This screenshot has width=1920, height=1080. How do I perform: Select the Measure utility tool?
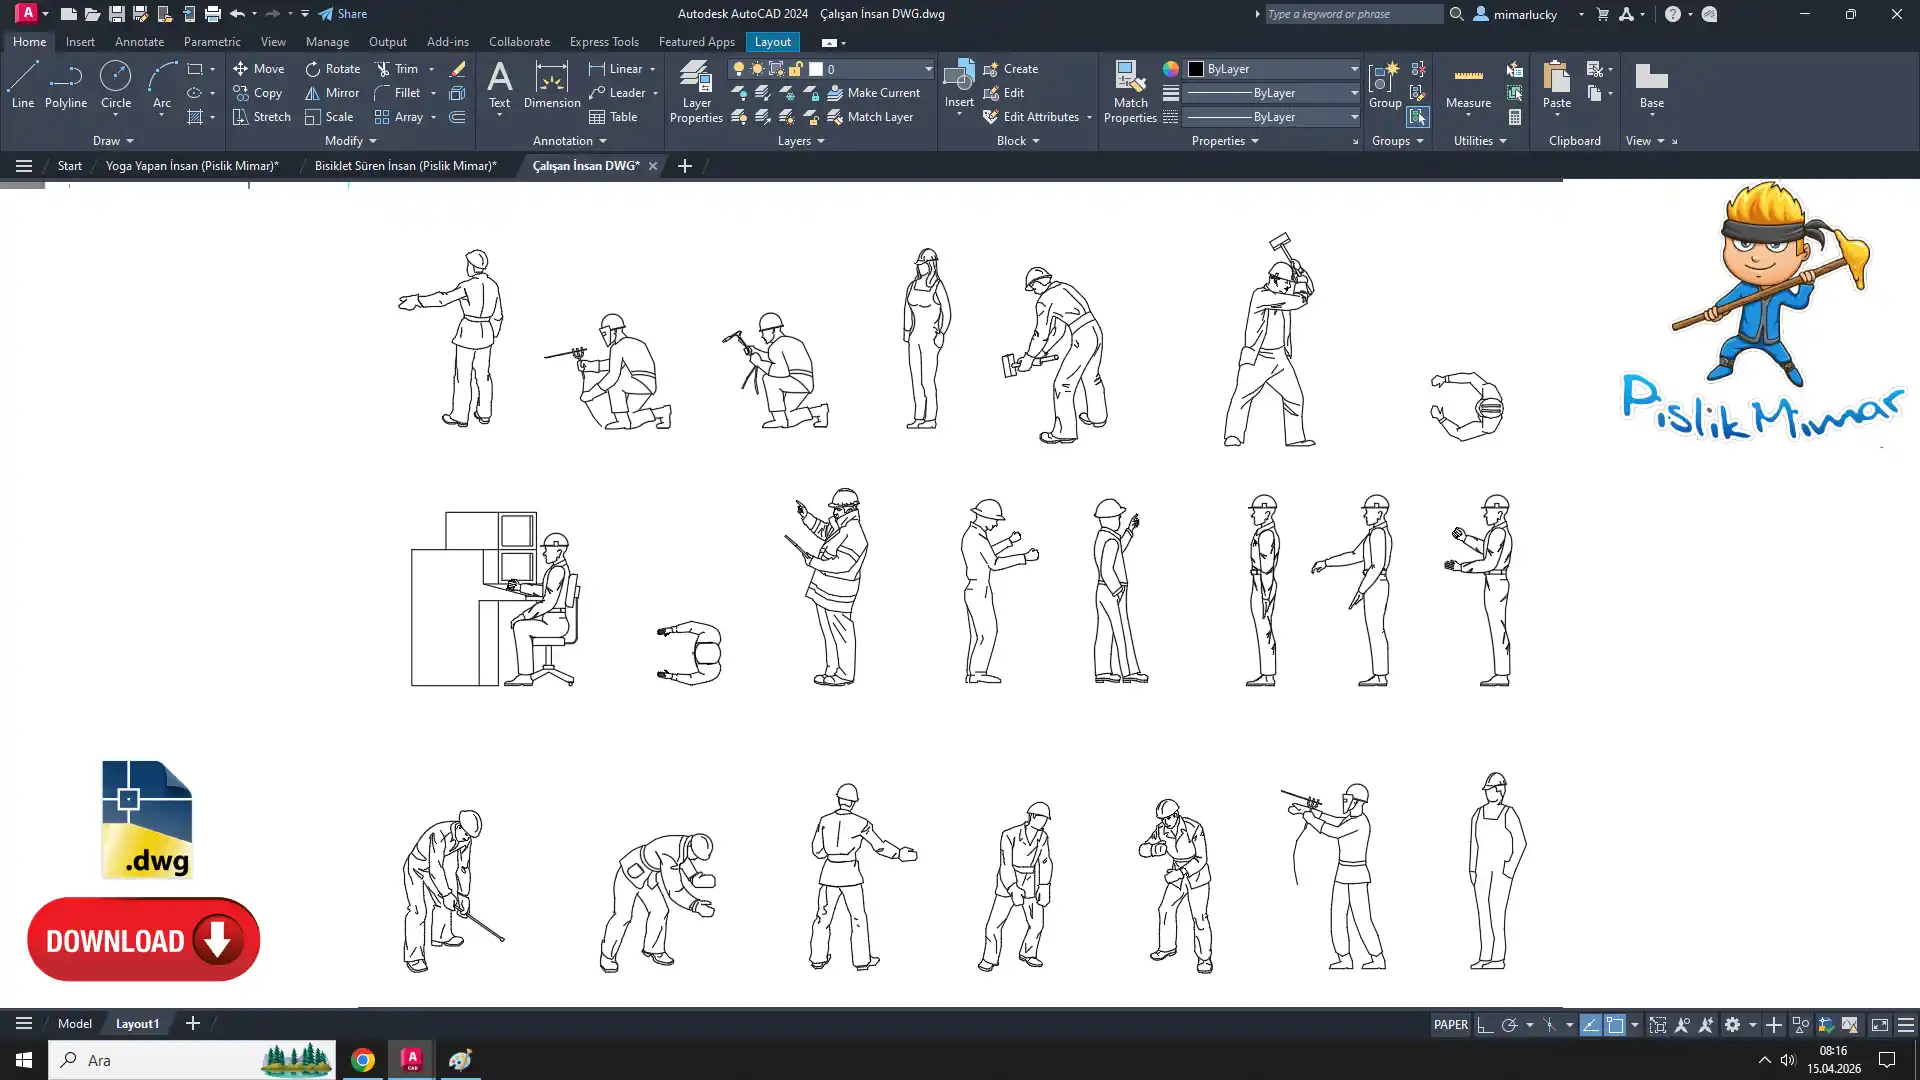(1467, 84)
